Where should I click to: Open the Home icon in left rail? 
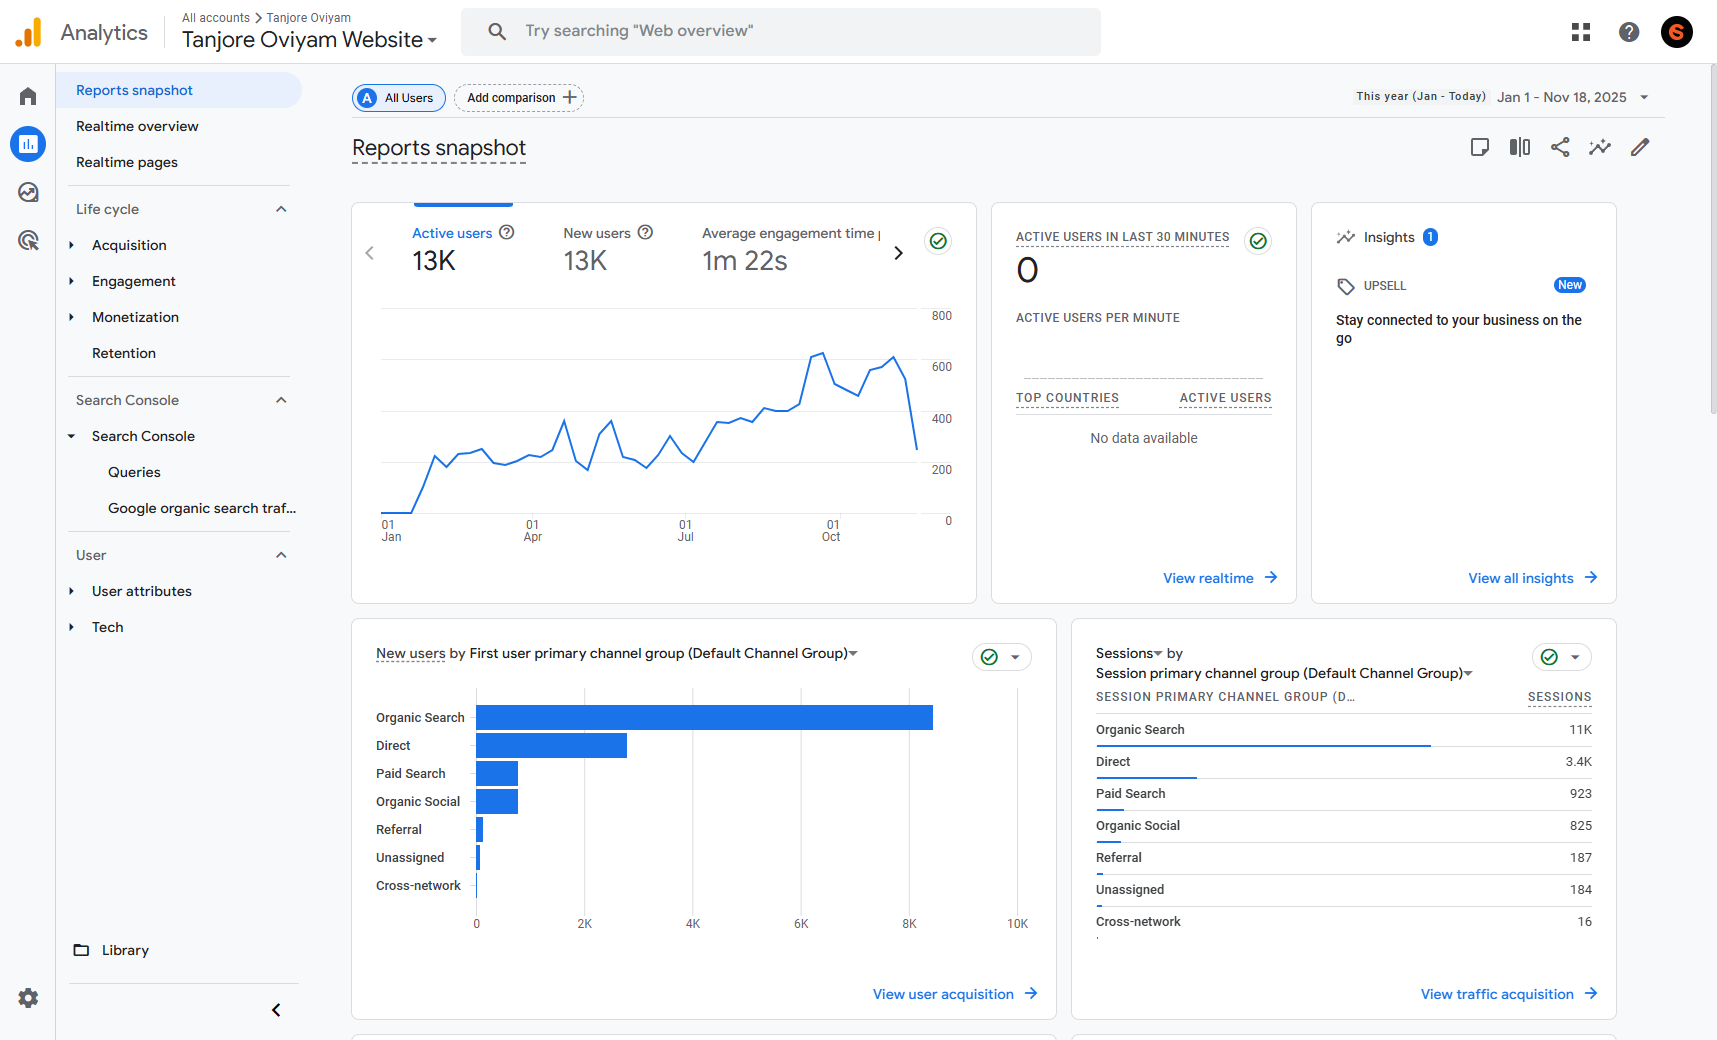[28, 97]
